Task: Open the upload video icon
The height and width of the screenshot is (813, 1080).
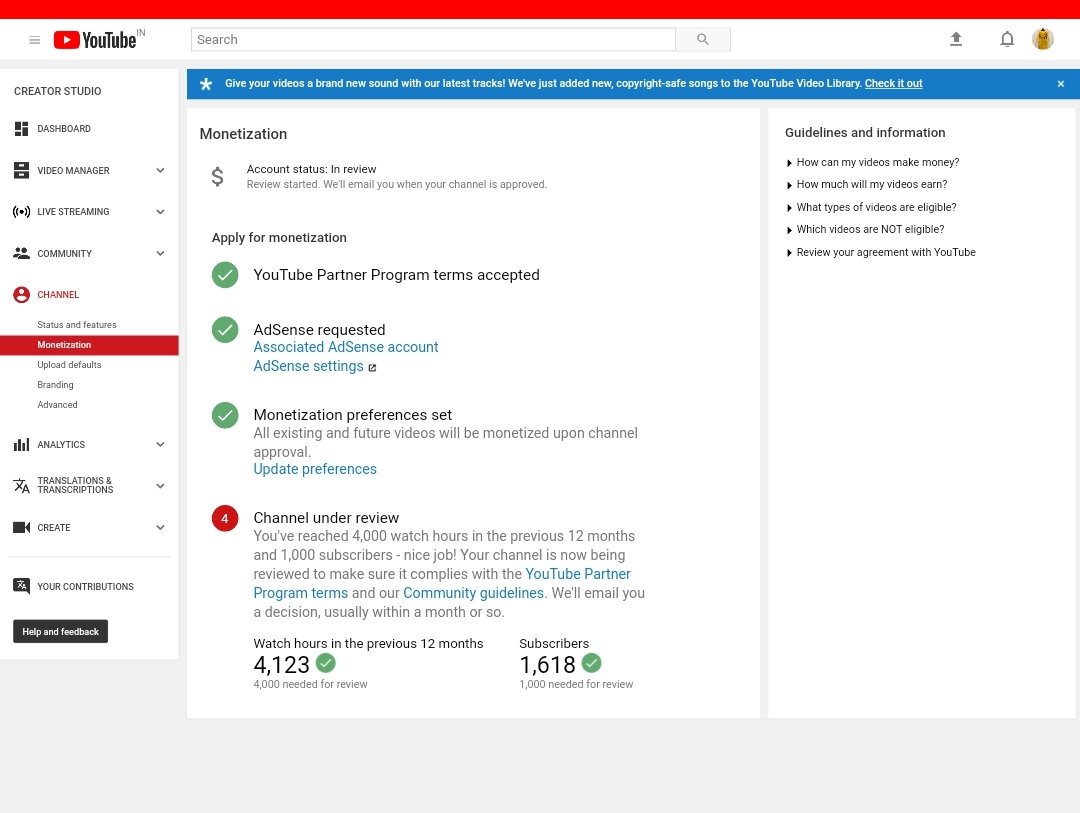Action: click(956, 39)
